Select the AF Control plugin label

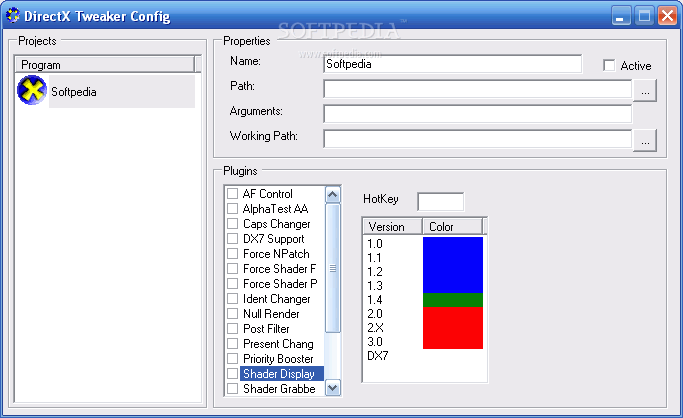pyautogui.click(x=267, y=193)
